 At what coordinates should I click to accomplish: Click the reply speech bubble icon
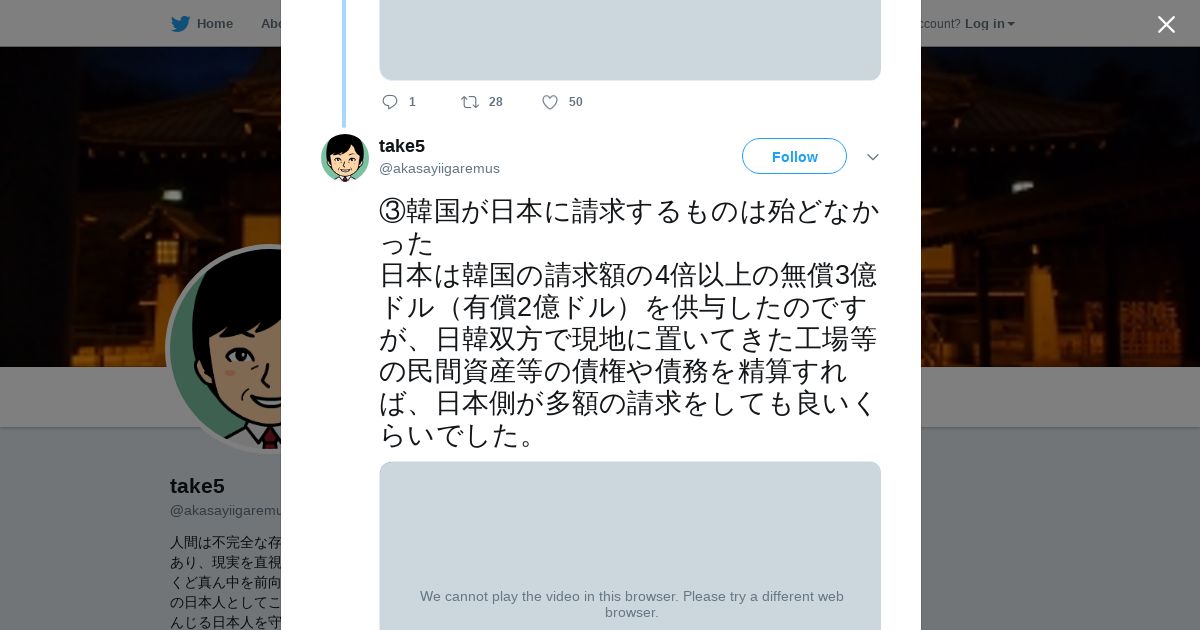390,102
